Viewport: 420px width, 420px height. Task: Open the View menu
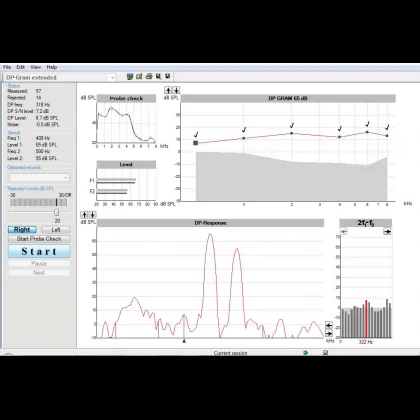[x=36, y=67]
